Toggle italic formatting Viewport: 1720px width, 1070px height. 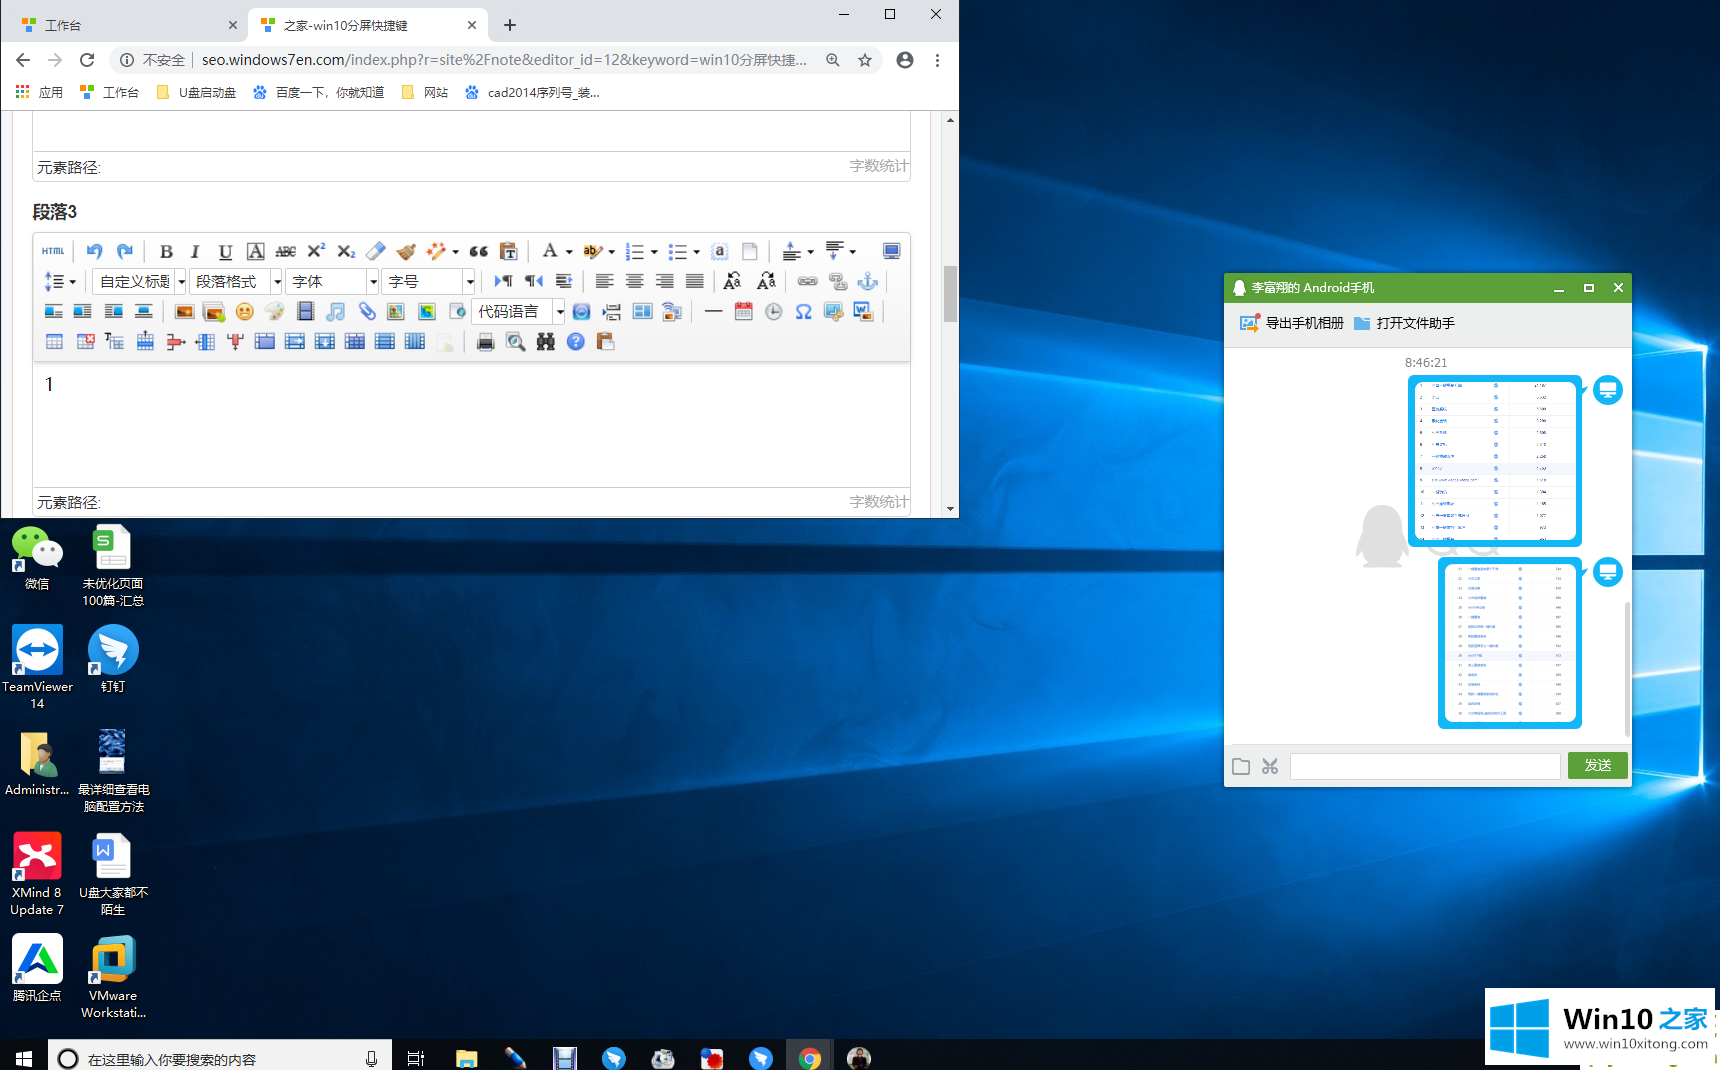[x=195, y=251]
